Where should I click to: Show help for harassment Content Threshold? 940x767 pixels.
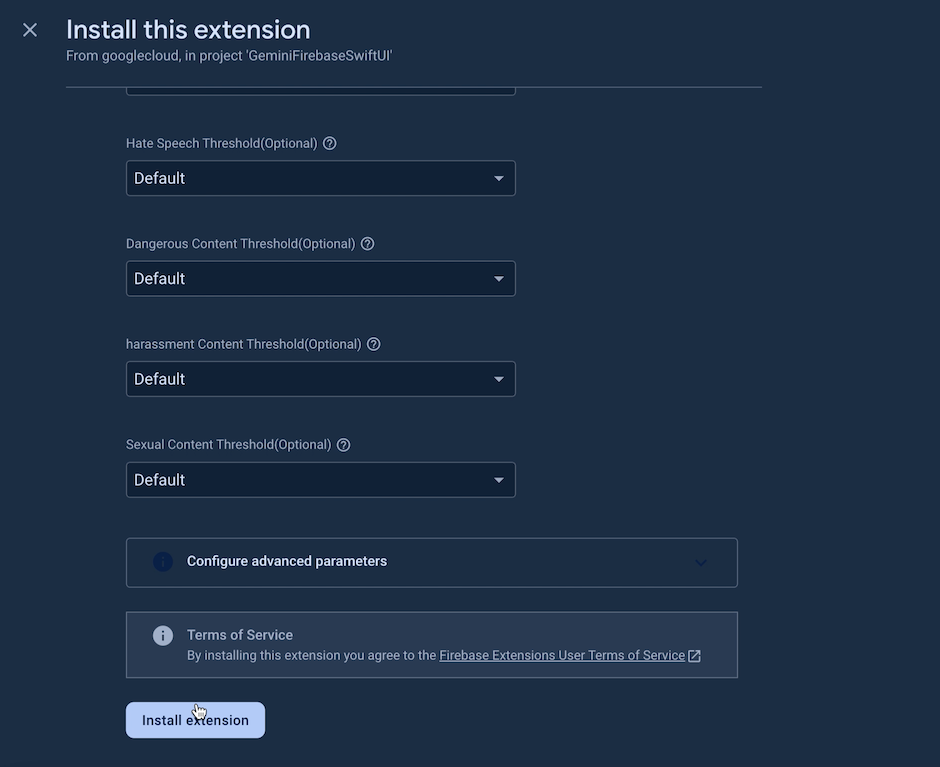click(x=374, y=344)
